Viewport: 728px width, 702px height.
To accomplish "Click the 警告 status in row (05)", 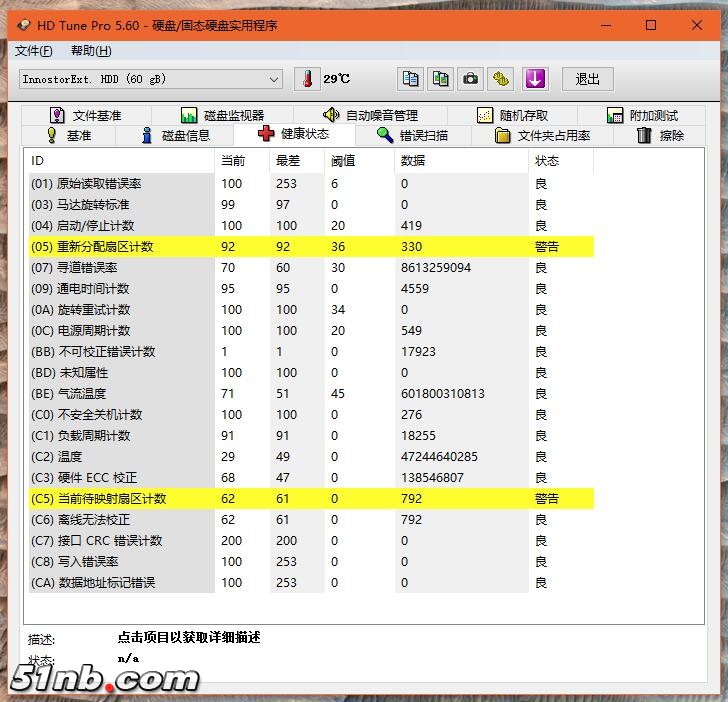I will tap(546, 247).
